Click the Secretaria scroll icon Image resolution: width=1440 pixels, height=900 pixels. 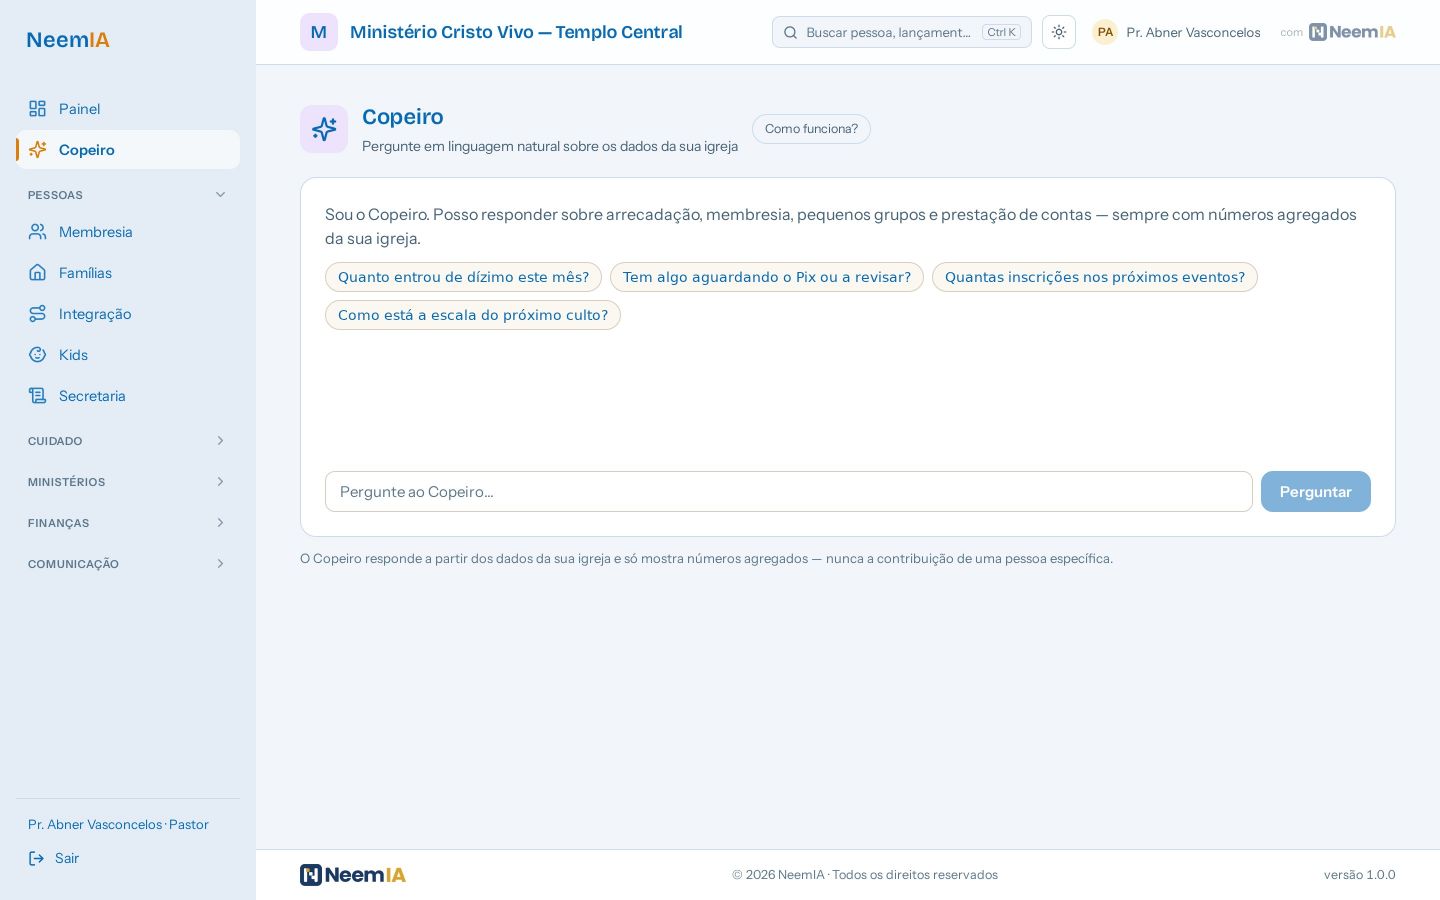coord(37,396)
